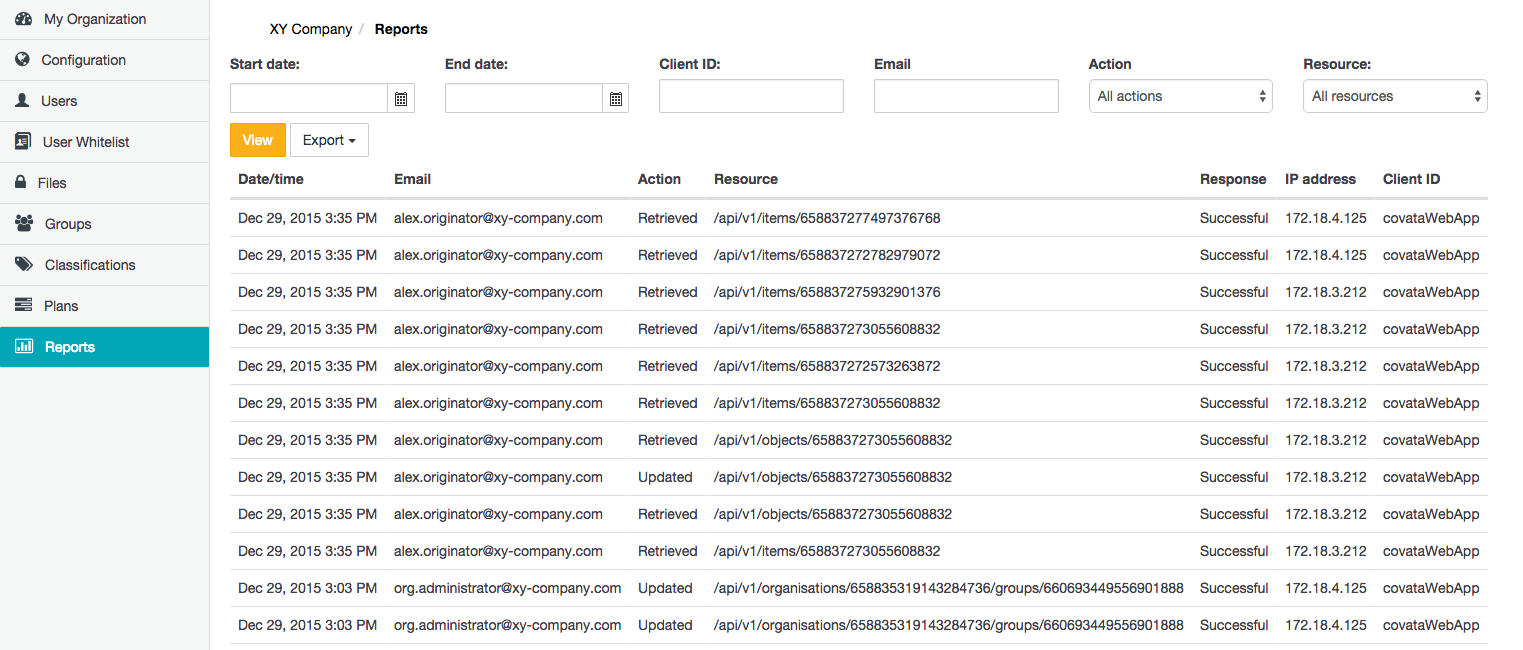Focus the Client ID input field
1523x650 pixels.
[x=751, y=96]
